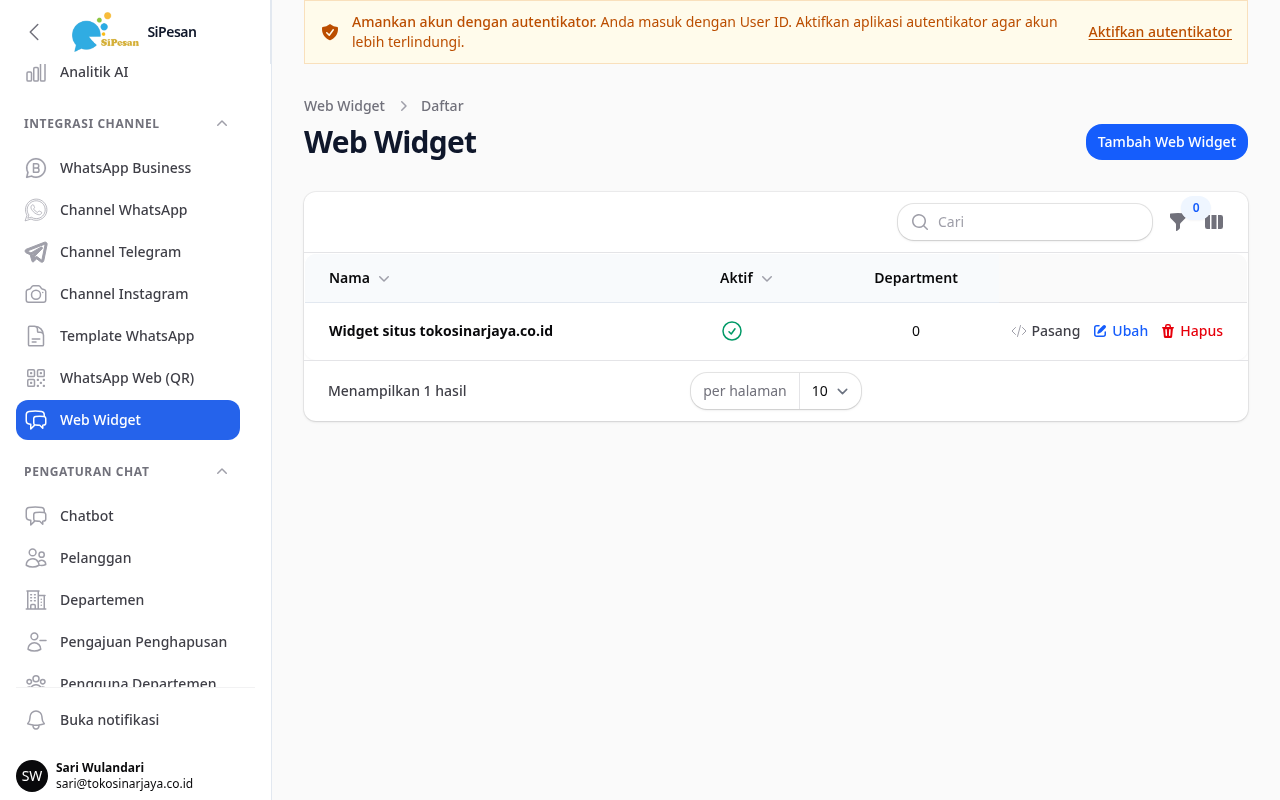Open the per halaman dropdown

[830, 391]
